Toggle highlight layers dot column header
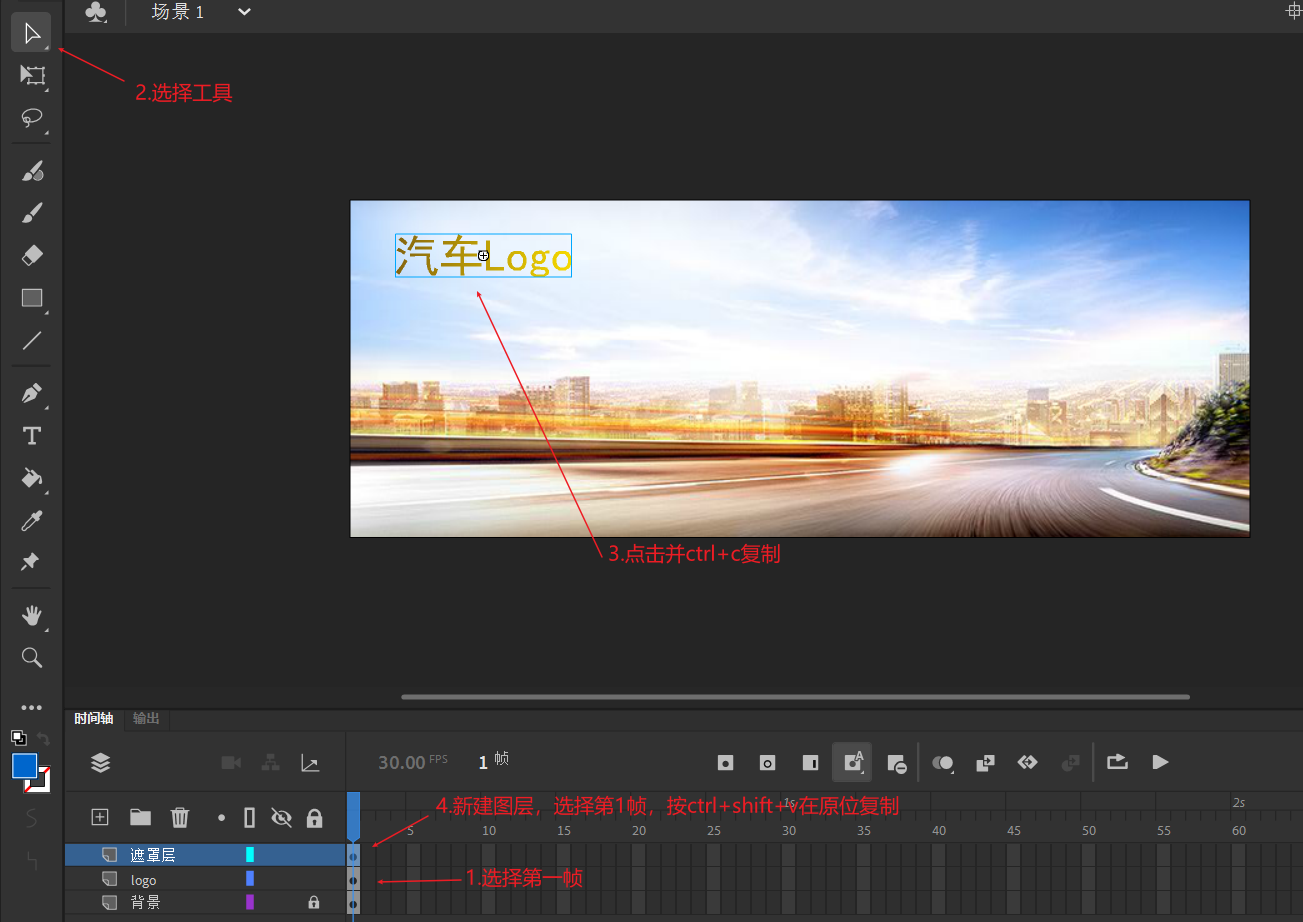 tap(221, 817)
